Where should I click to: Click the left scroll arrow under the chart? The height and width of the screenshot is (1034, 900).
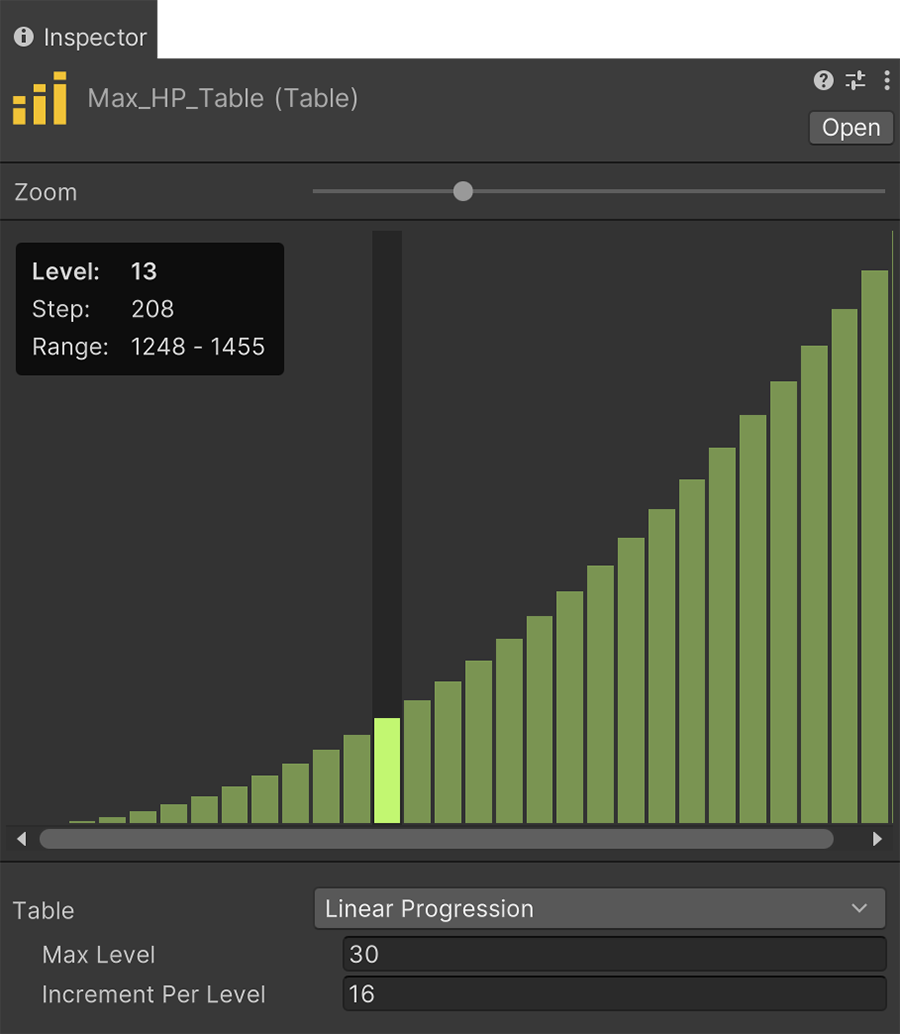(x=22, y=839)
